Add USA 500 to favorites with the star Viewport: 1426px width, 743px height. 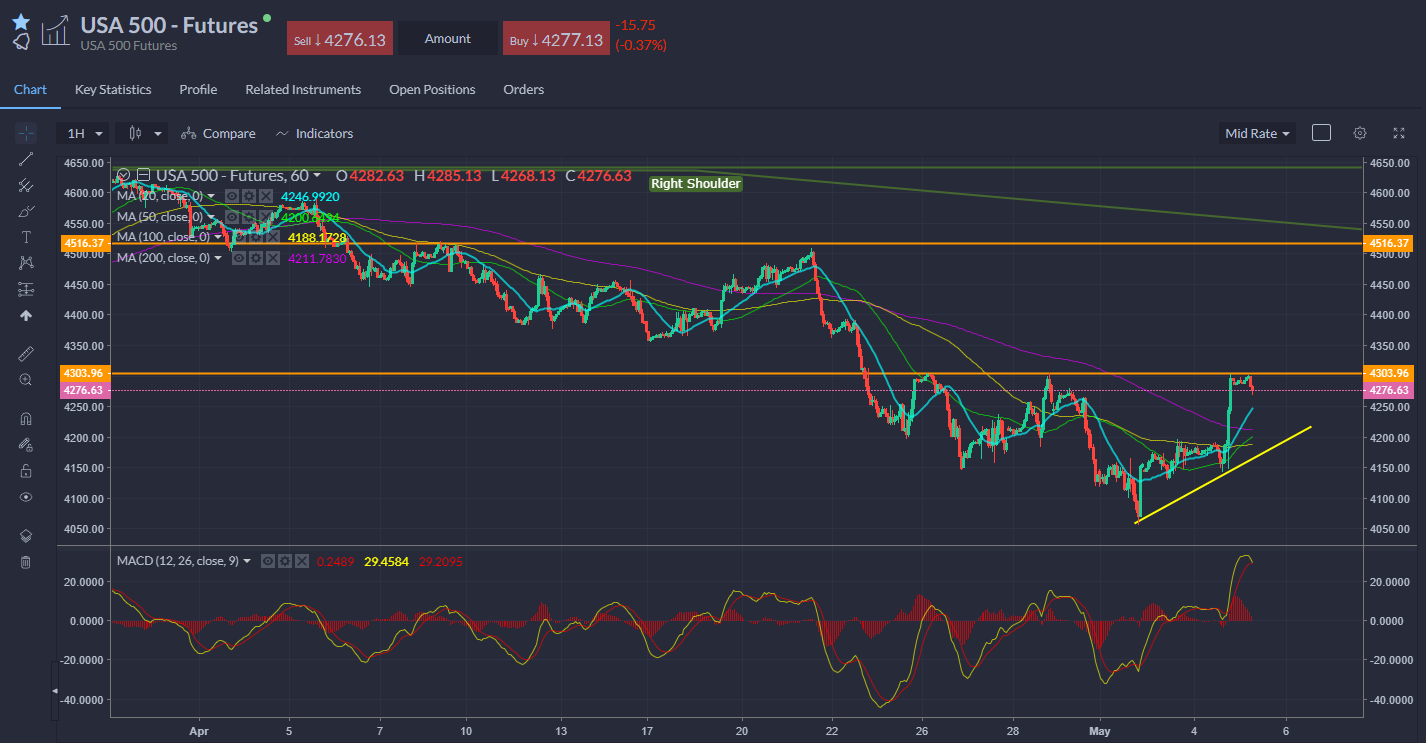click(21, 21)
